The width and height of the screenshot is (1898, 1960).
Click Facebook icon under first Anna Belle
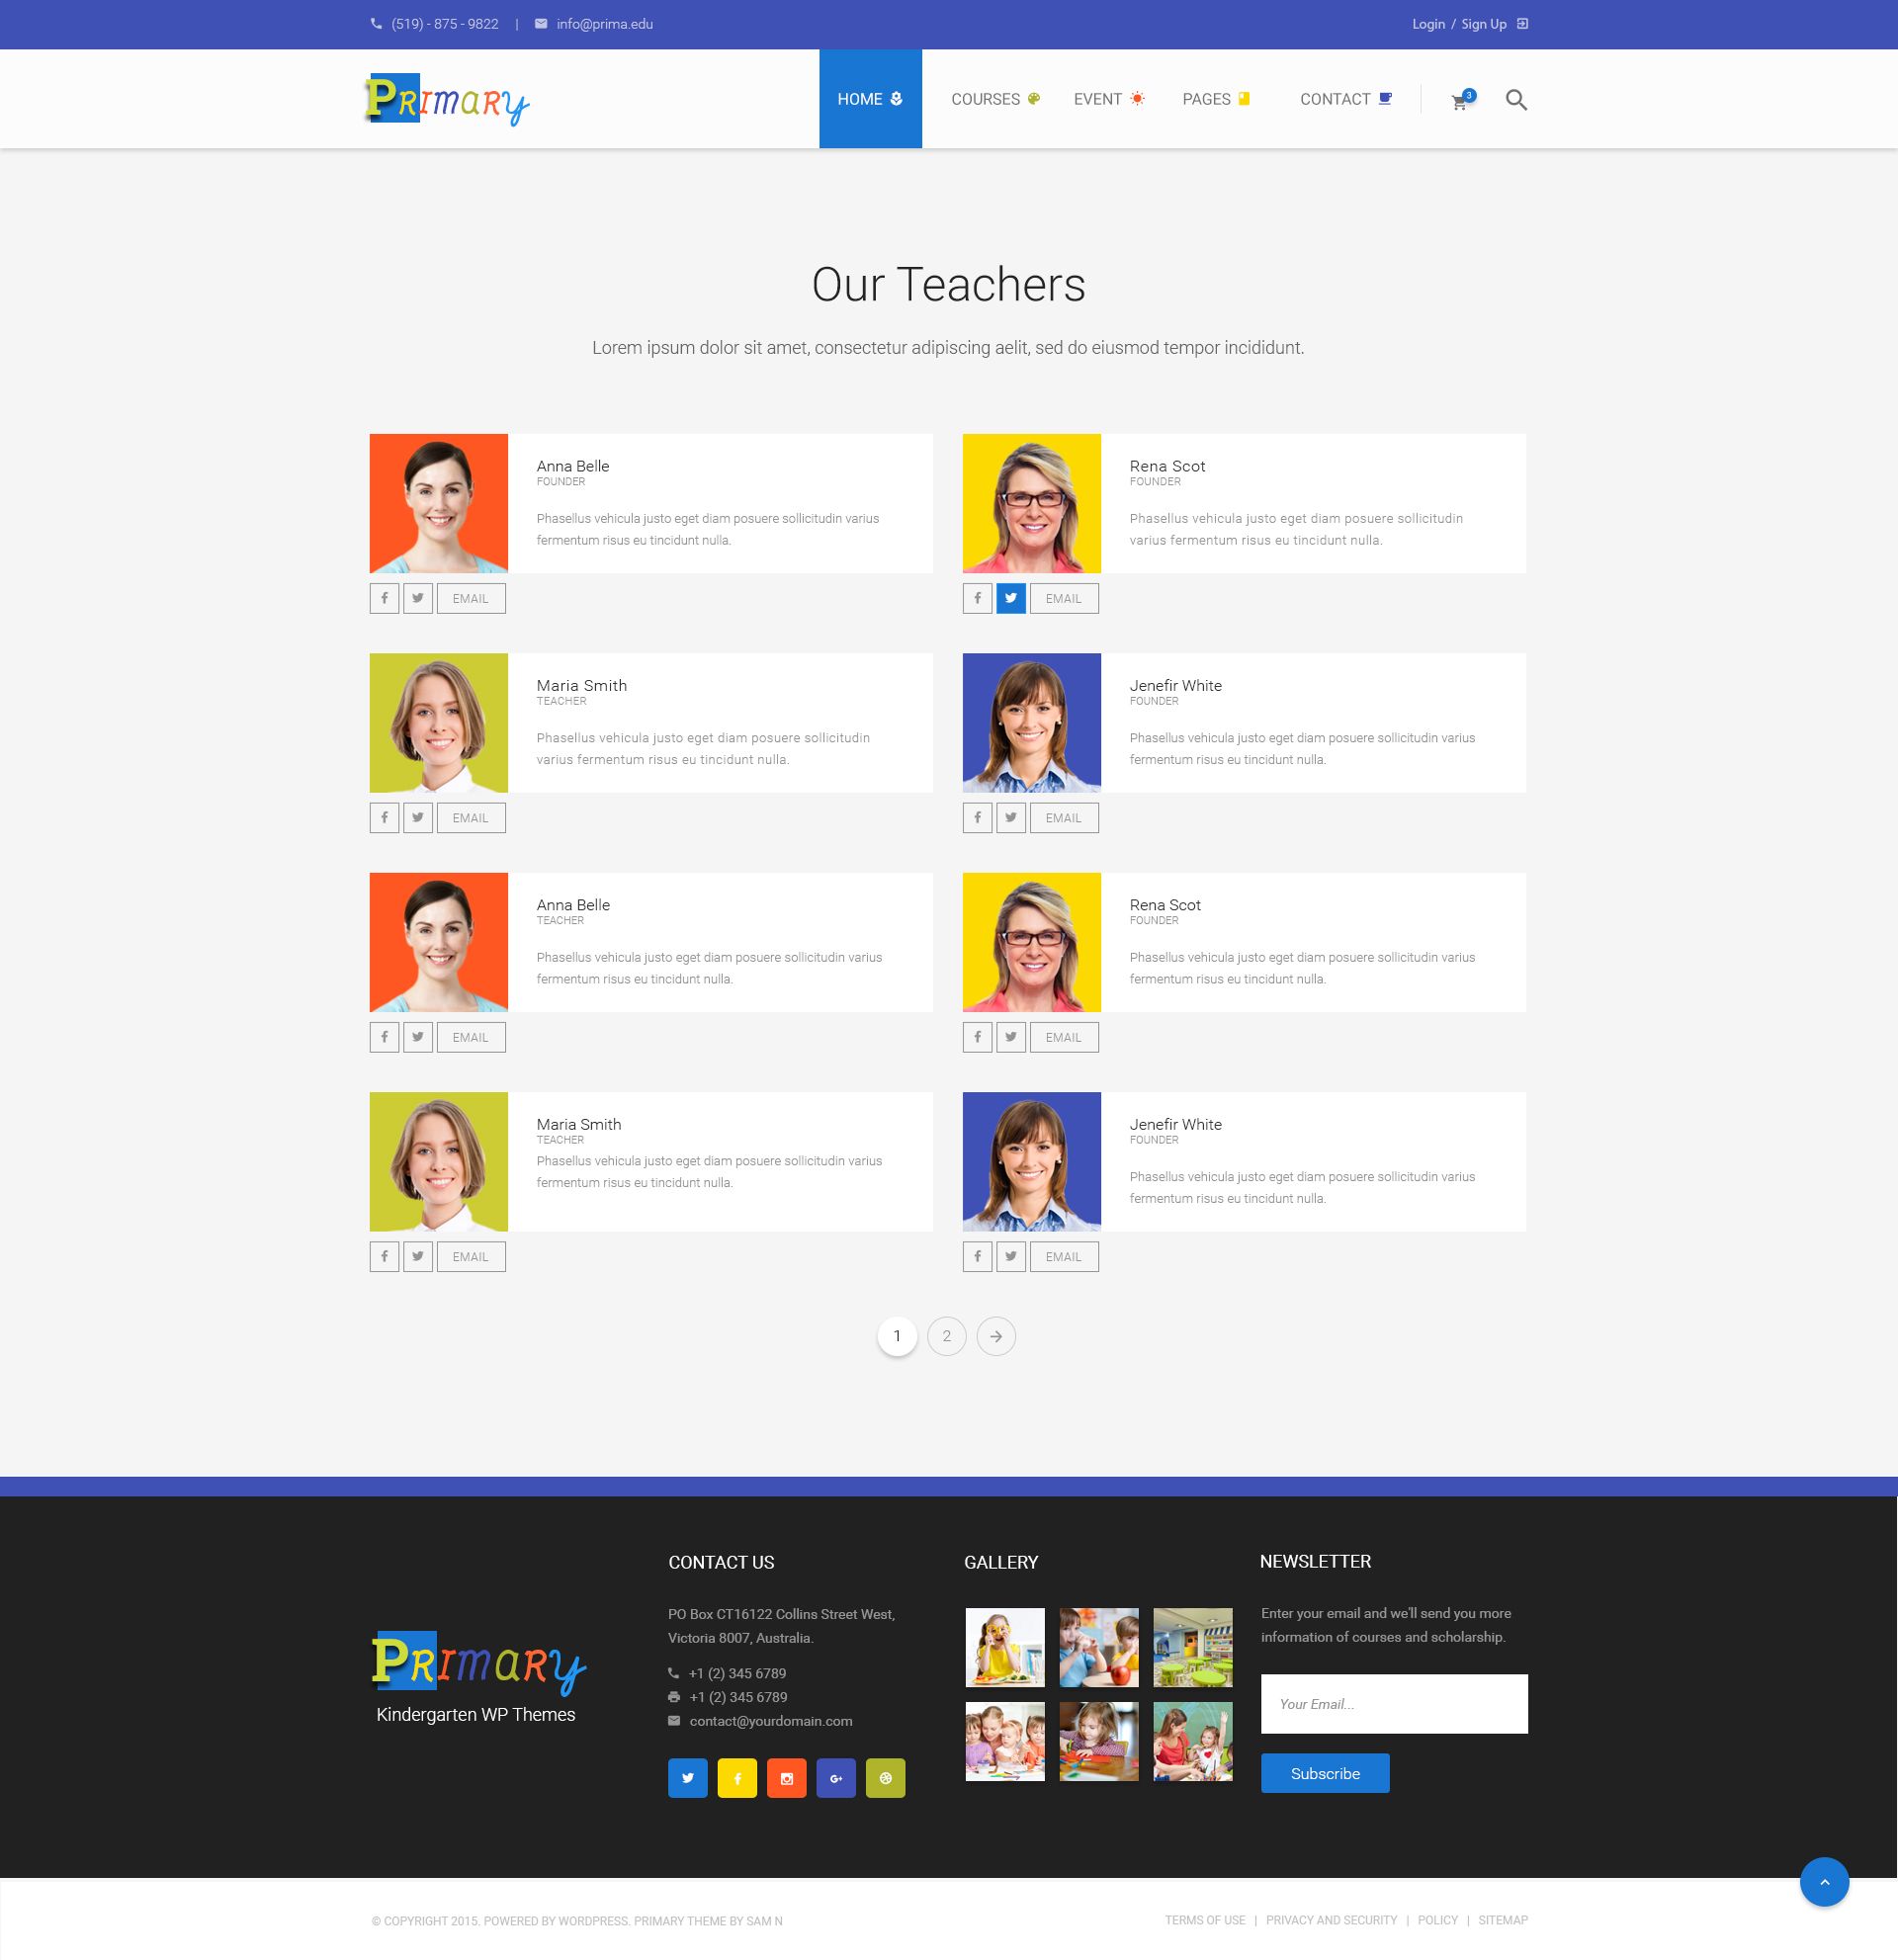coord(384,598)
